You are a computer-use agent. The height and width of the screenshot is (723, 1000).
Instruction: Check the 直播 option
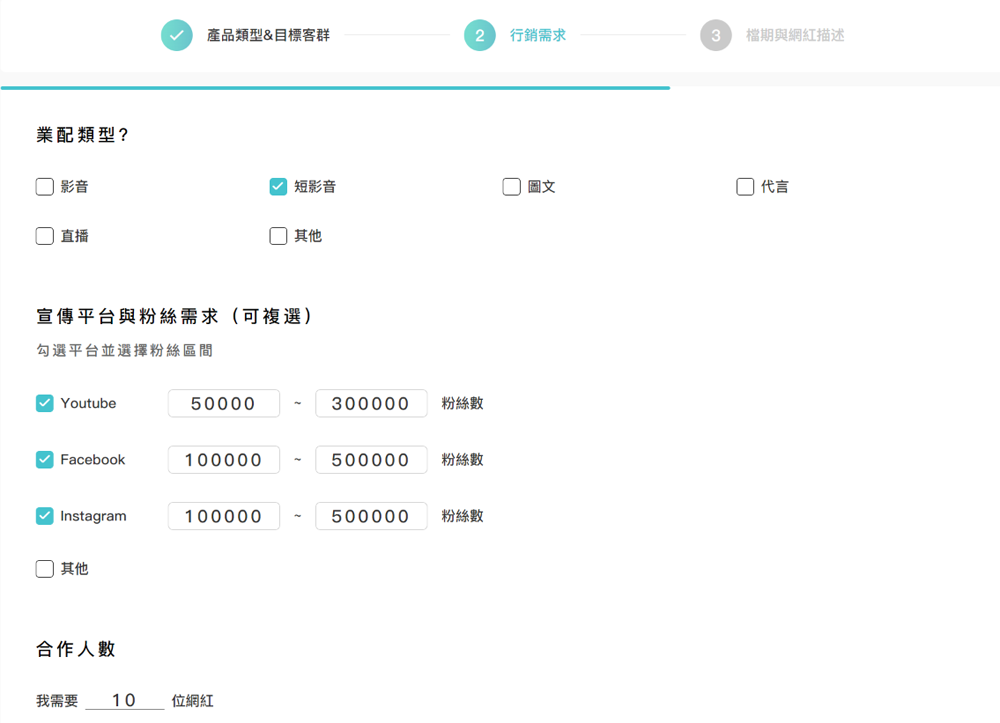click(44, 236)
